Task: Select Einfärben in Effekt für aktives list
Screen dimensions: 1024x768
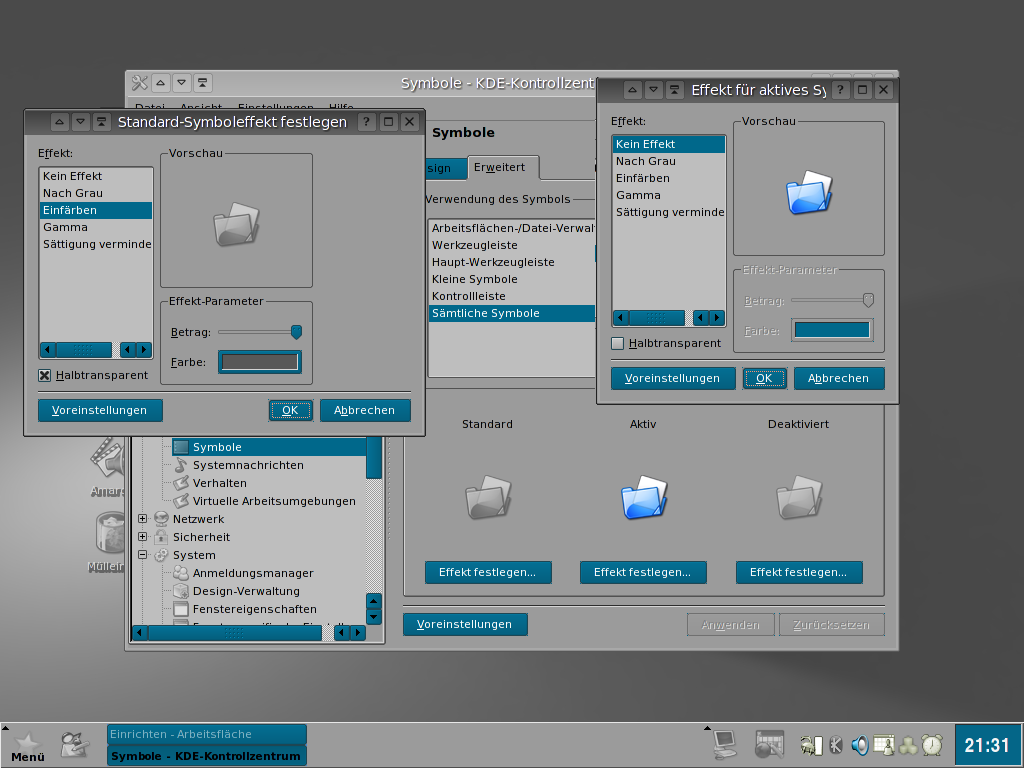Action: (669, 178)
